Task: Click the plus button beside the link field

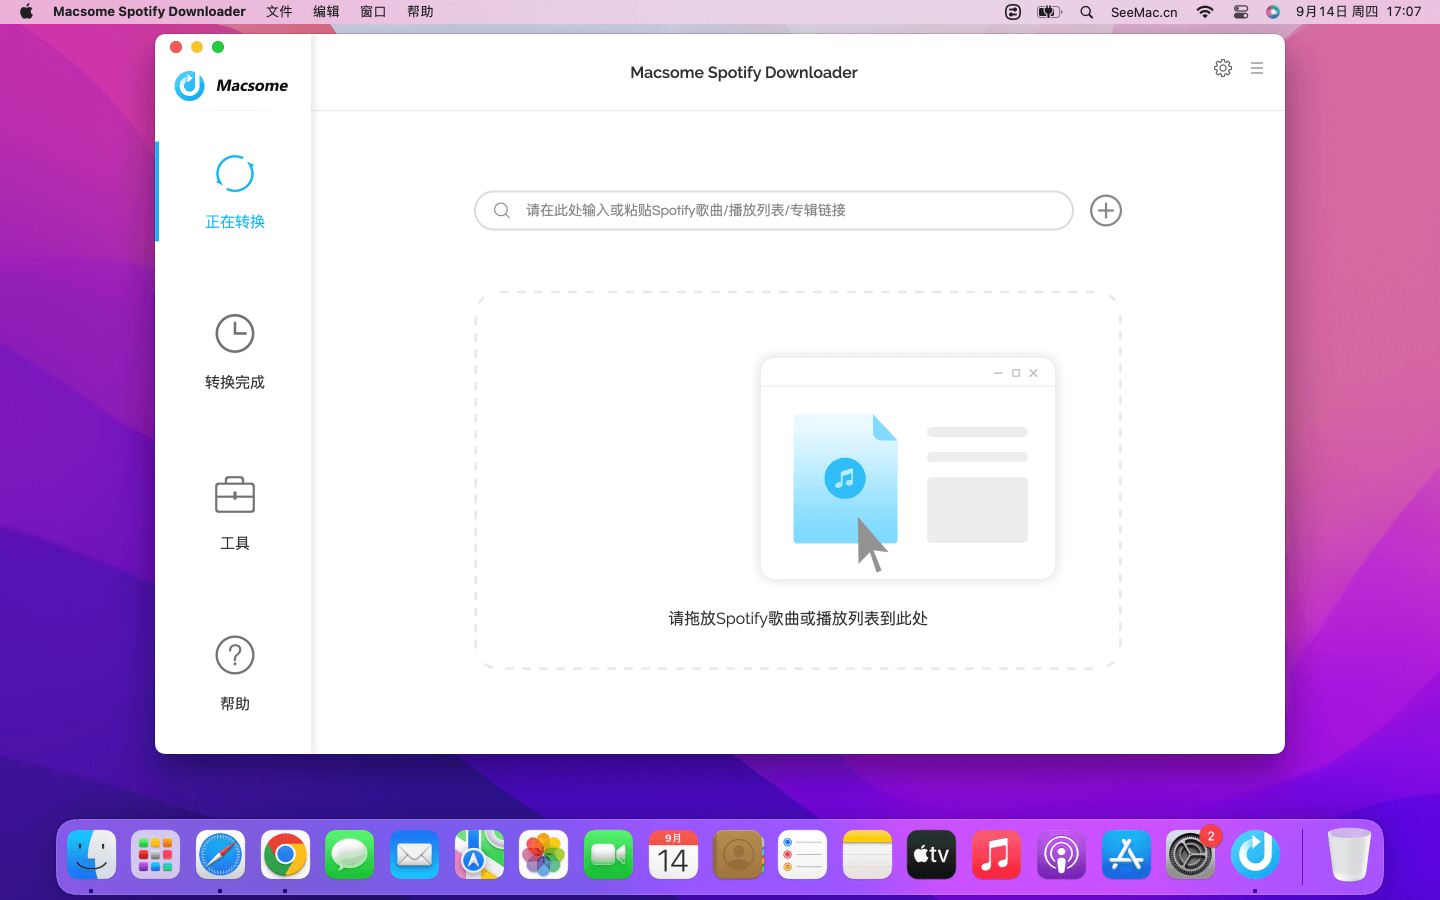Action: 1105,210
